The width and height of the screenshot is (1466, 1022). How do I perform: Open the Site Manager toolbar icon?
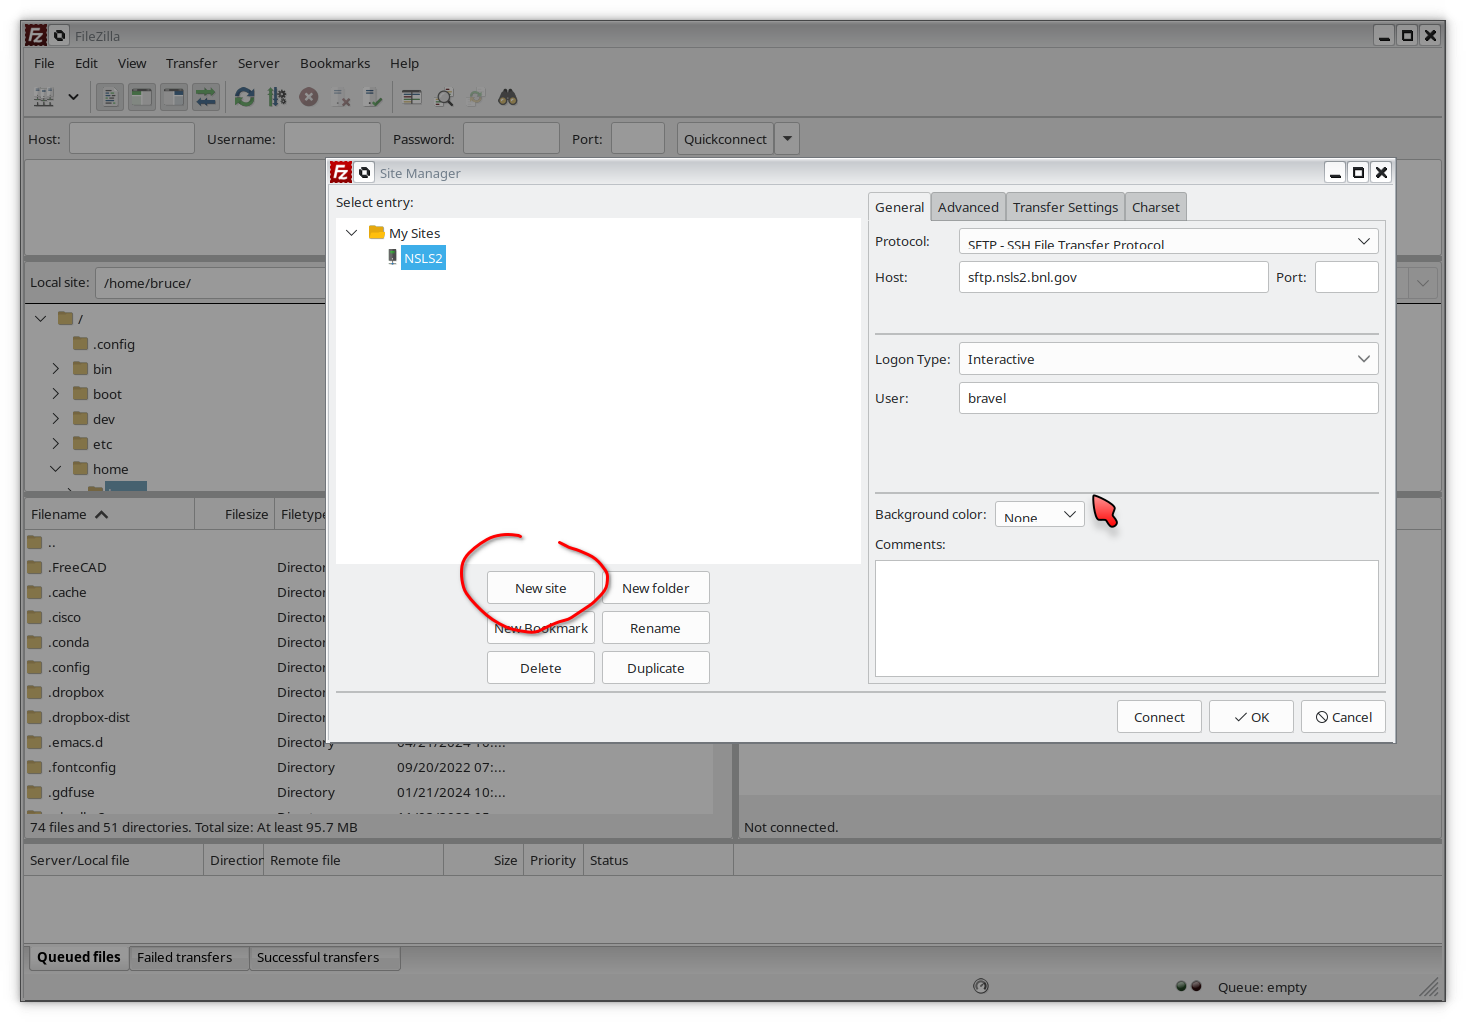[x=44, y=97]
